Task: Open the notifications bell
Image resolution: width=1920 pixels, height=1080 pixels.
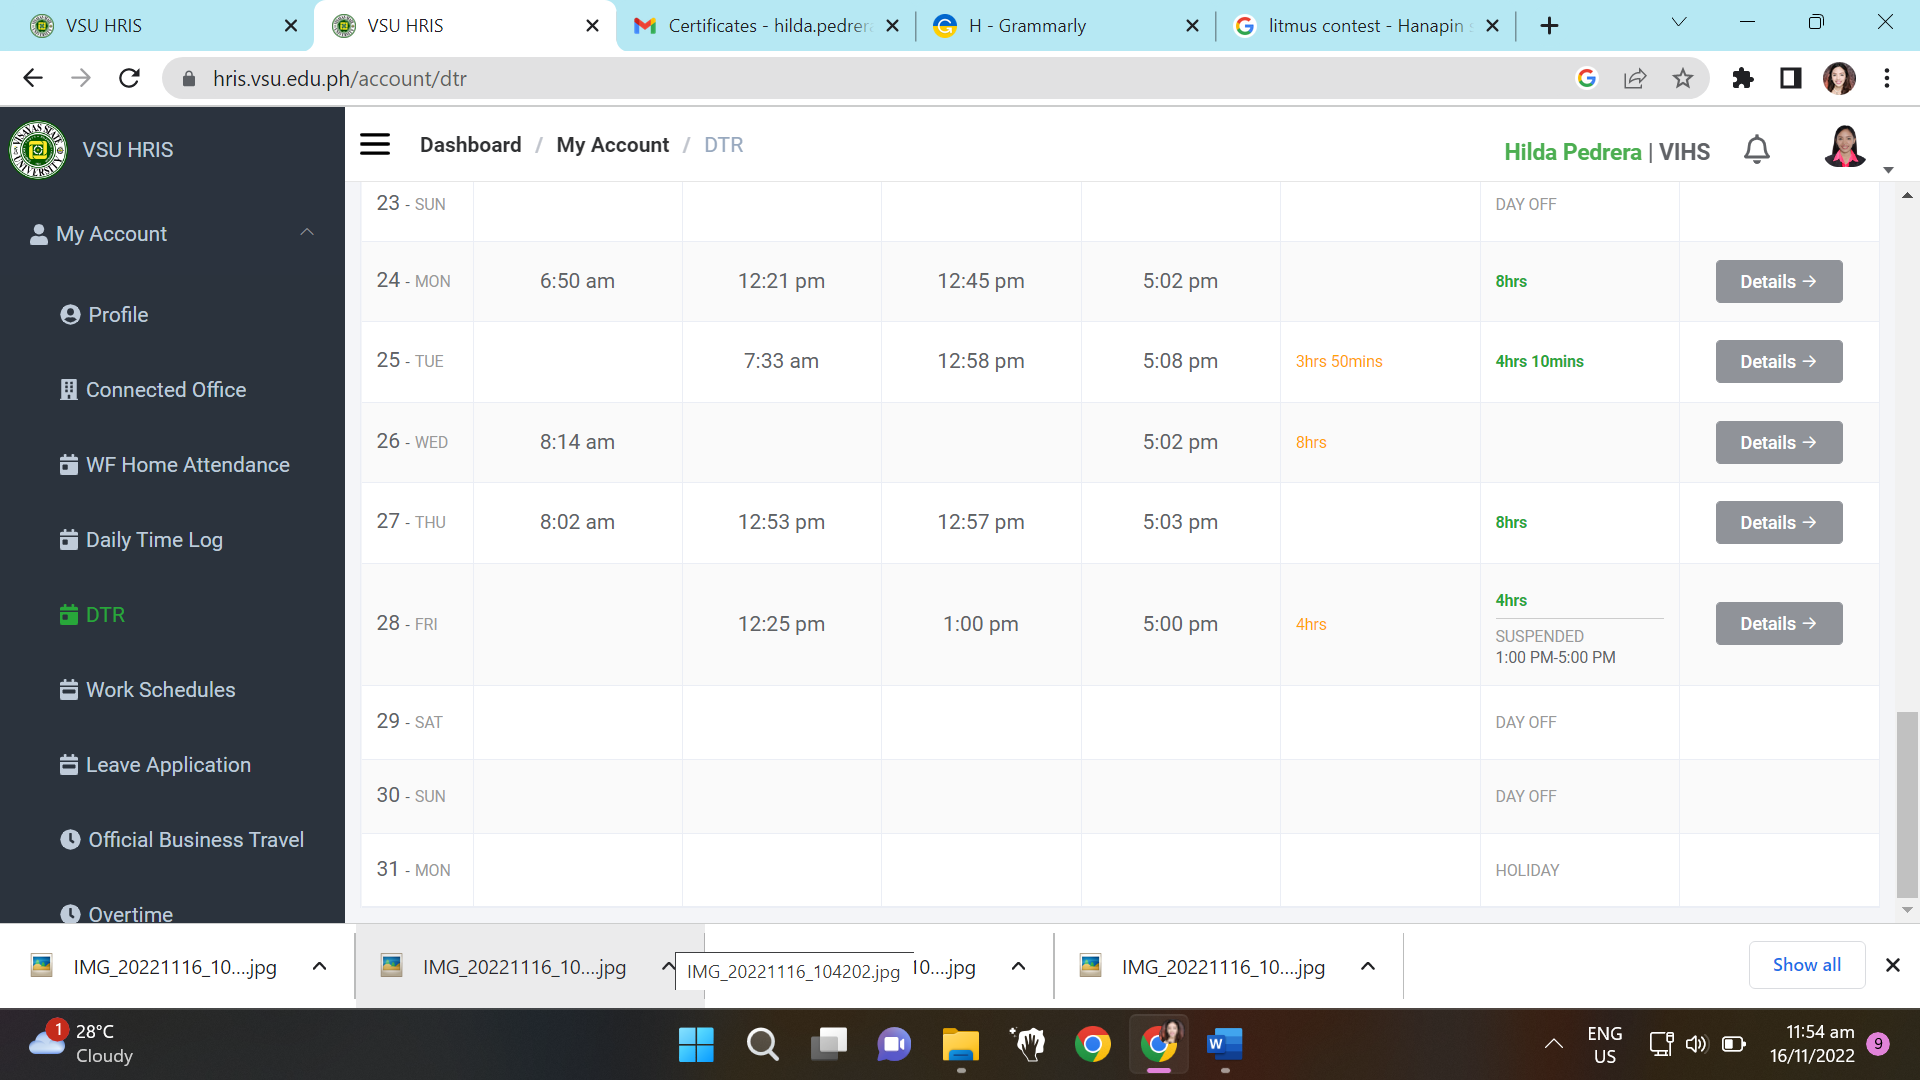Action: 1756,150
